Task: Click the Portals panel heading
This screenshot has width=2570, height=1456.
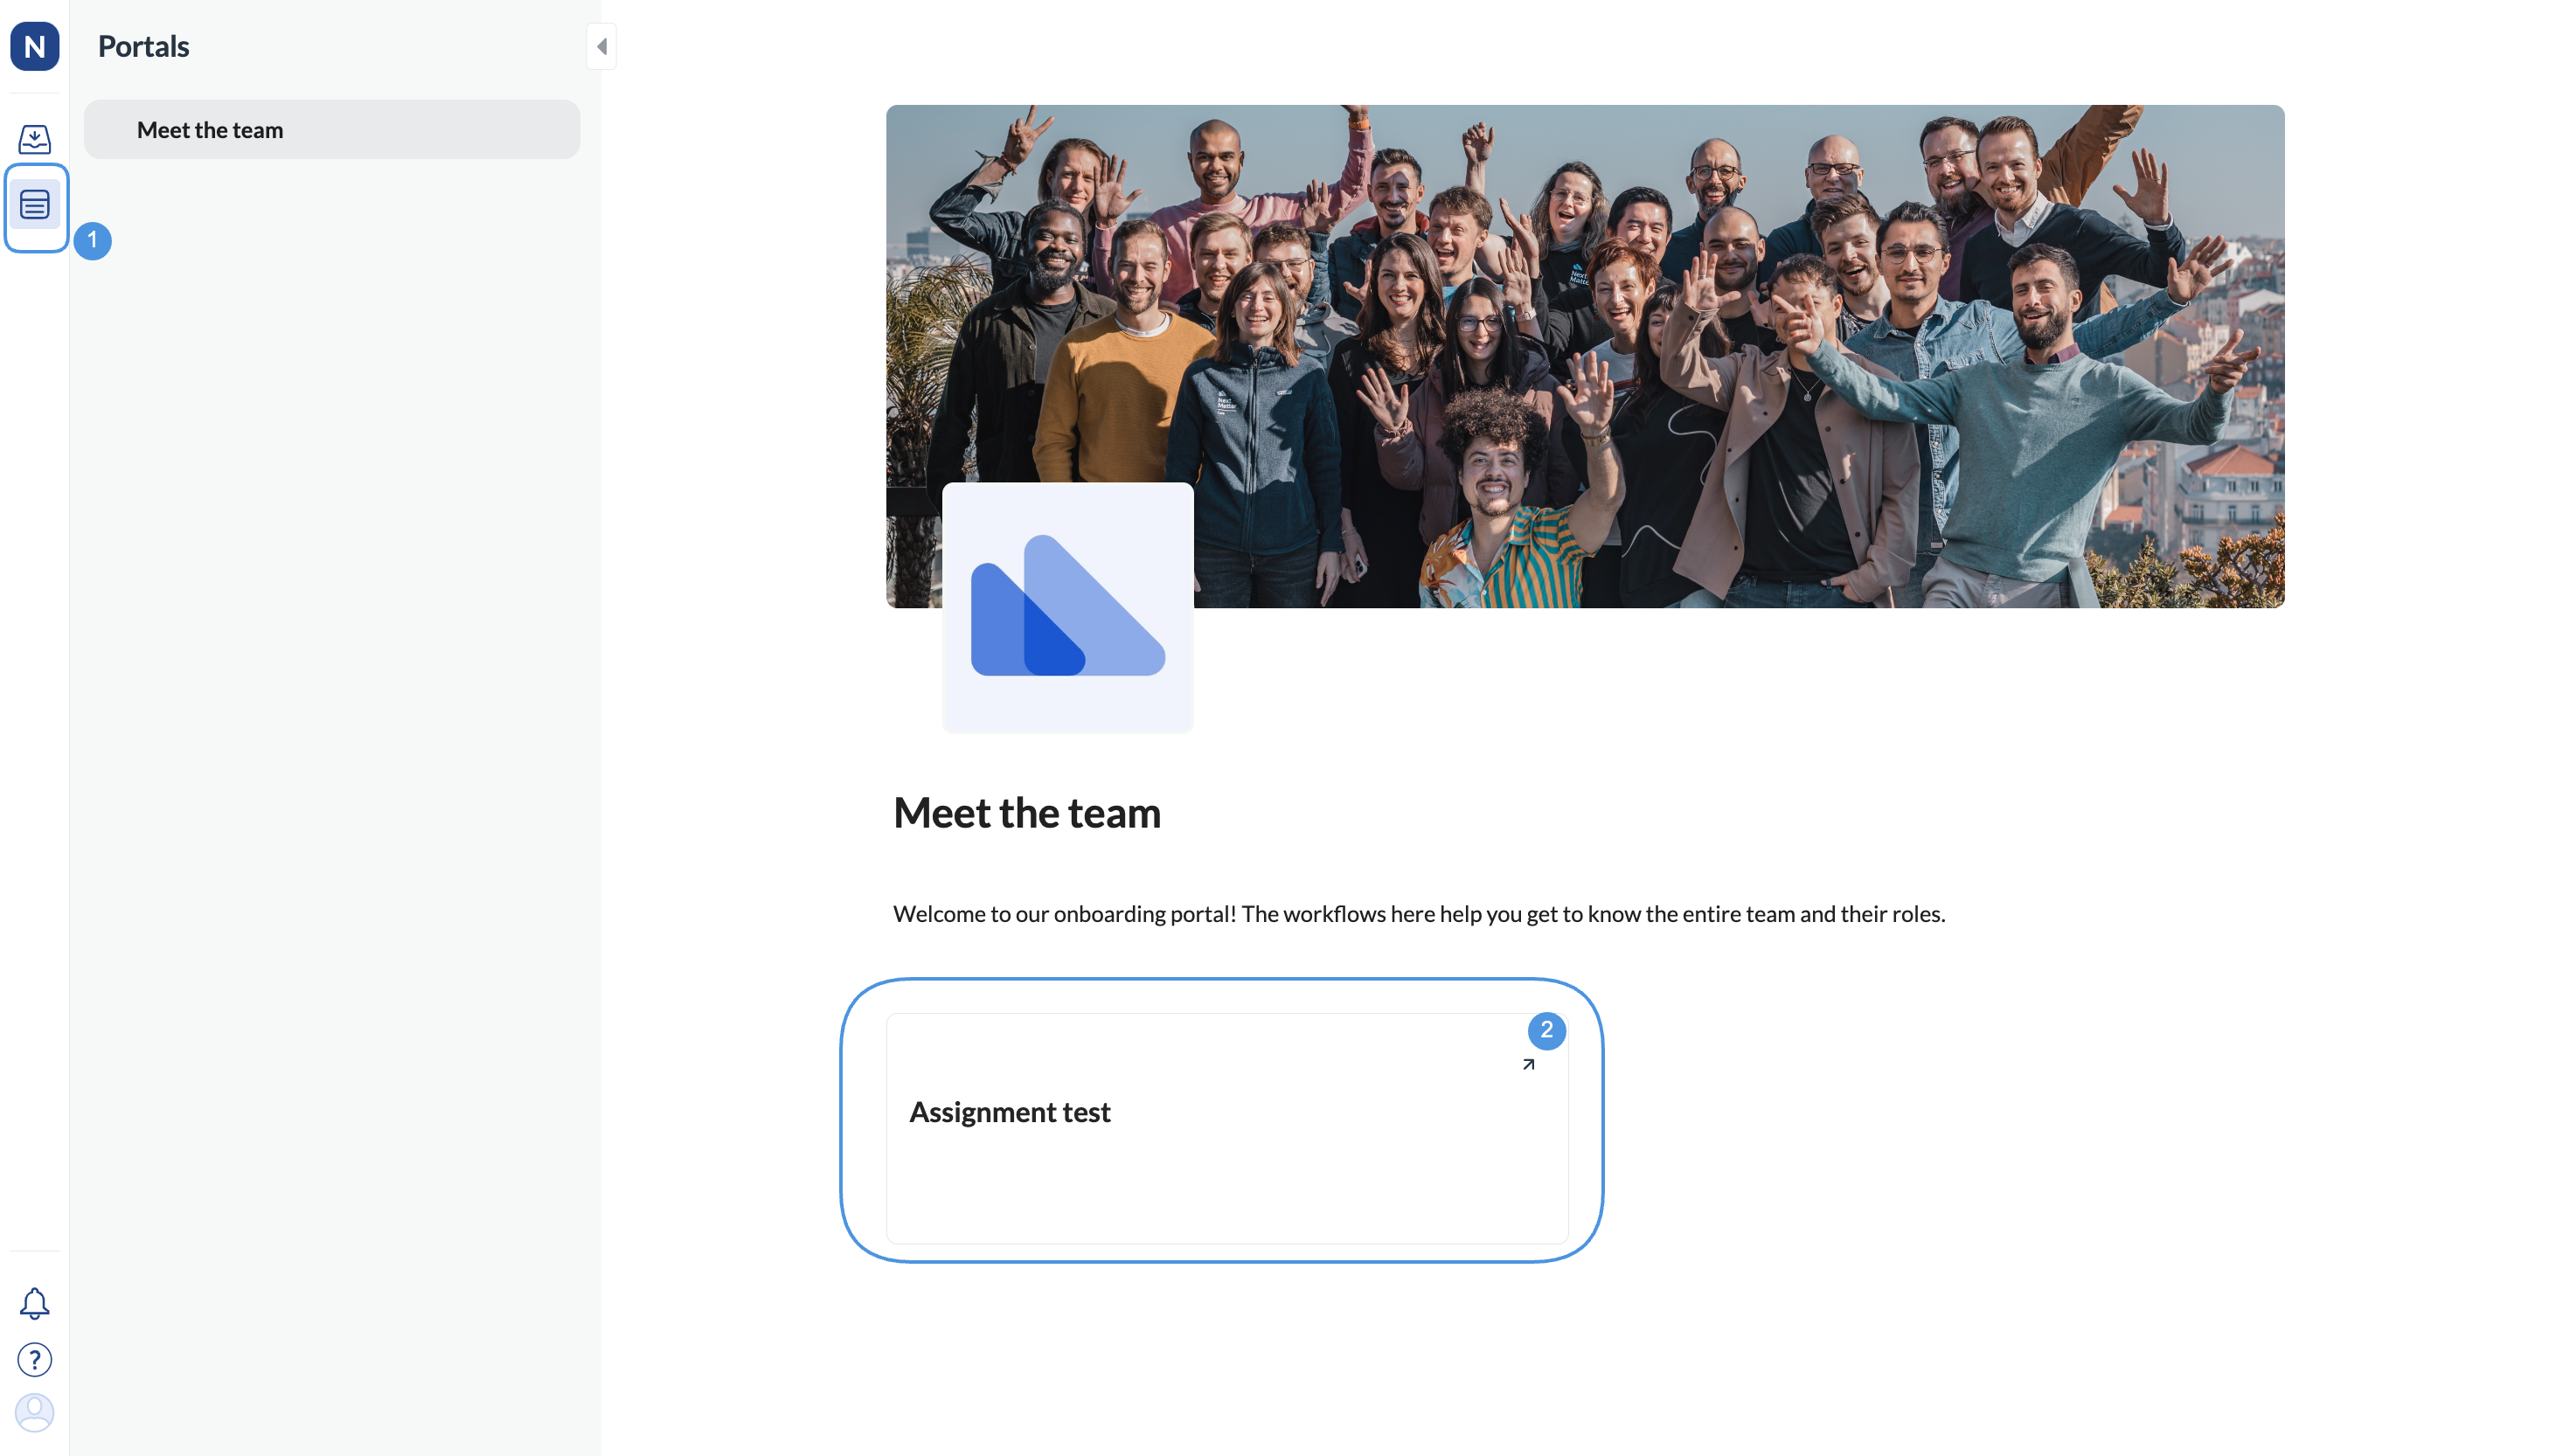Action: [x=143, y=46]
